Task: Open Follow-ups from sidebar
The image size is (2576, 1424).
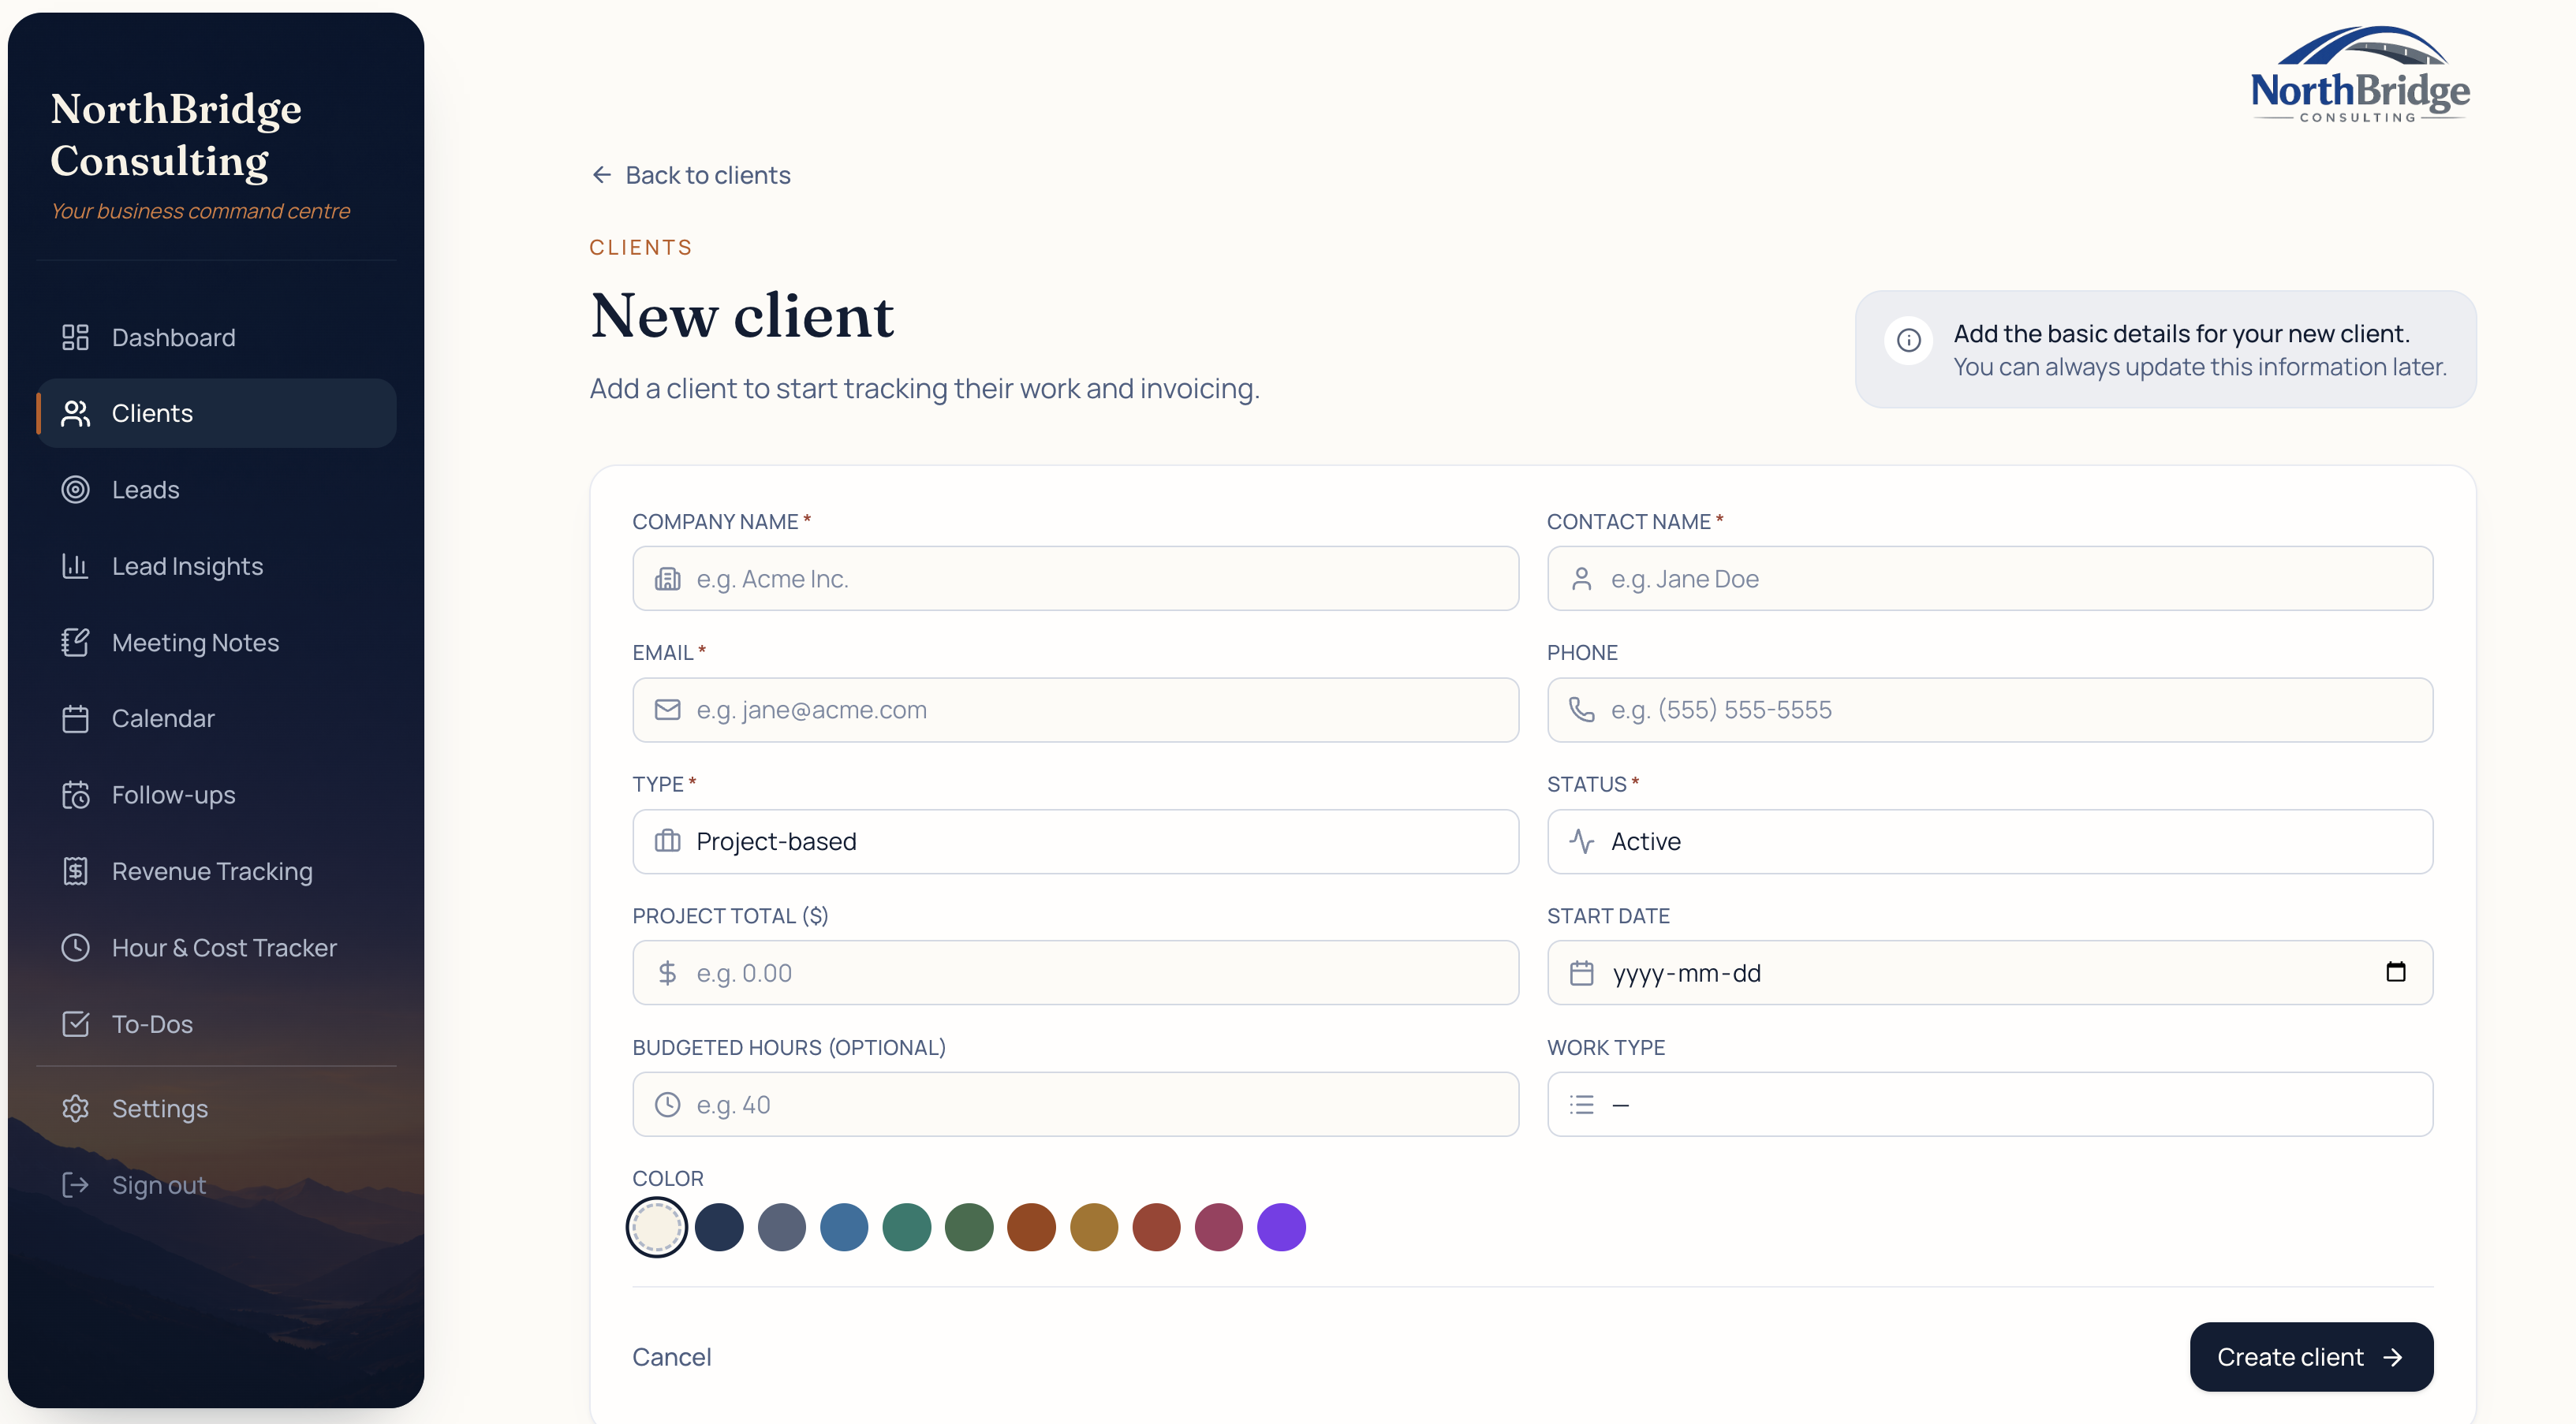Action: click(x=216, y=795)
